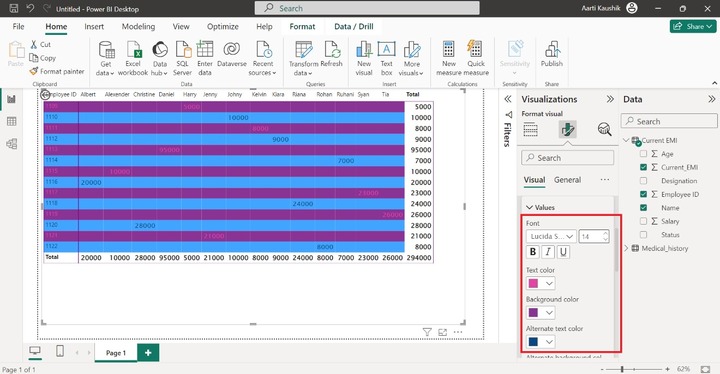
Task: Collapse the Current EMI table
Action: (626, 140)
